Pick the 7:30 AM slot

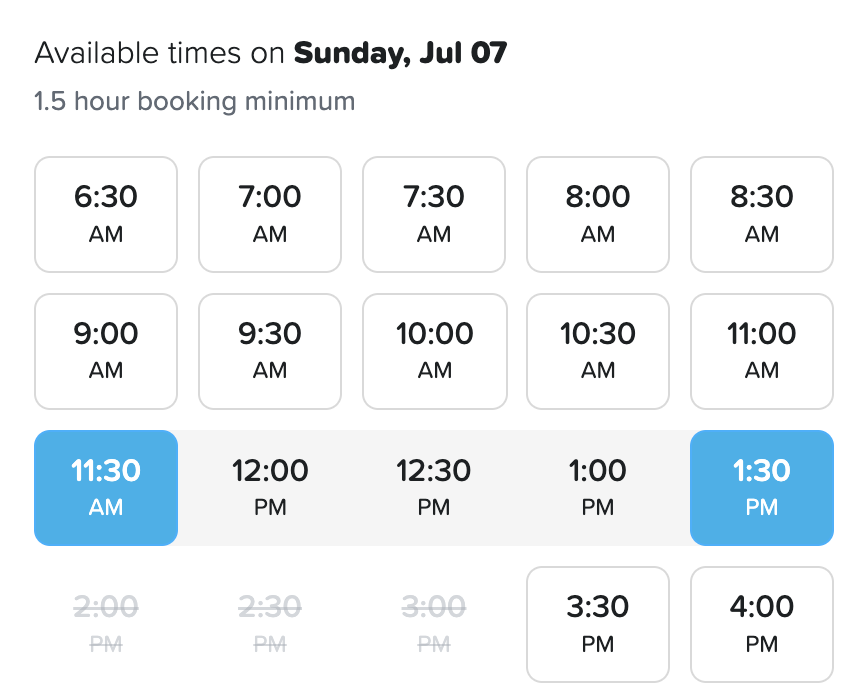pyautogui.click(x=434, y=214)
